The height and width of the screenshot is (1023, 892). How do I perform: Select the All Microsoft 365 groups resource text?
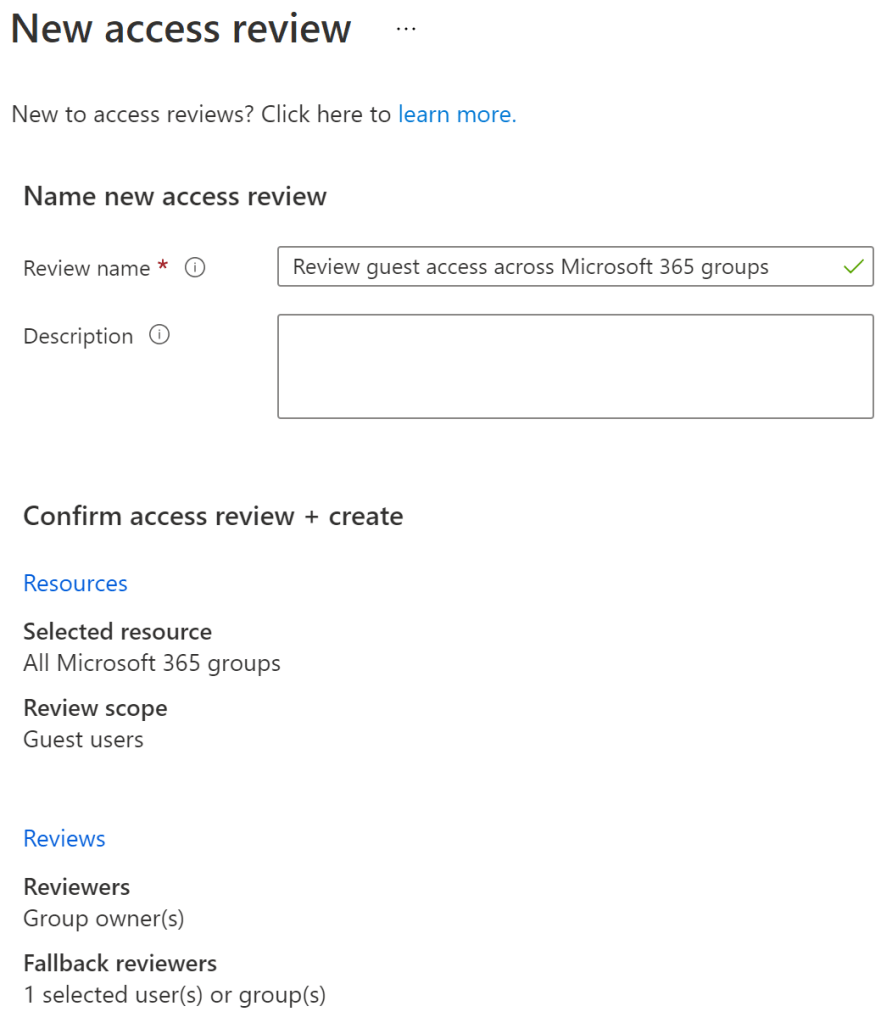tap(151, 663)
